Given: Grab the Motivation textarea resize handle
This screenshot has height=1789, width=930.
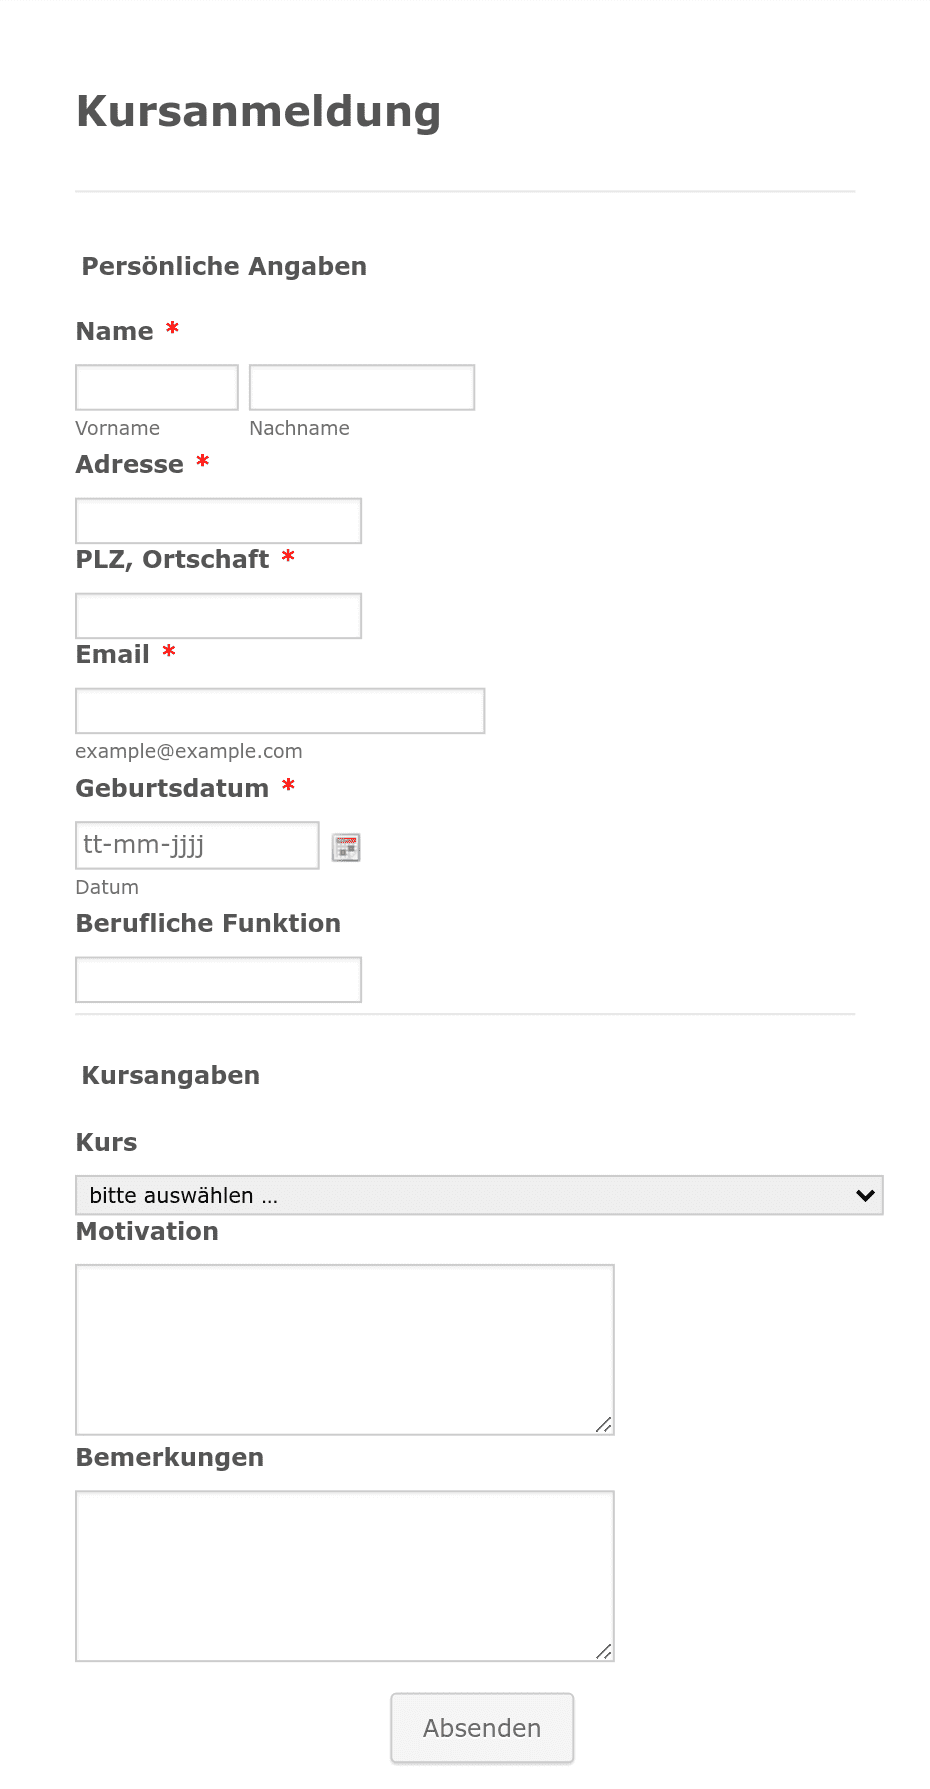Looking at the screenshot, I should tap(604, 1425).
